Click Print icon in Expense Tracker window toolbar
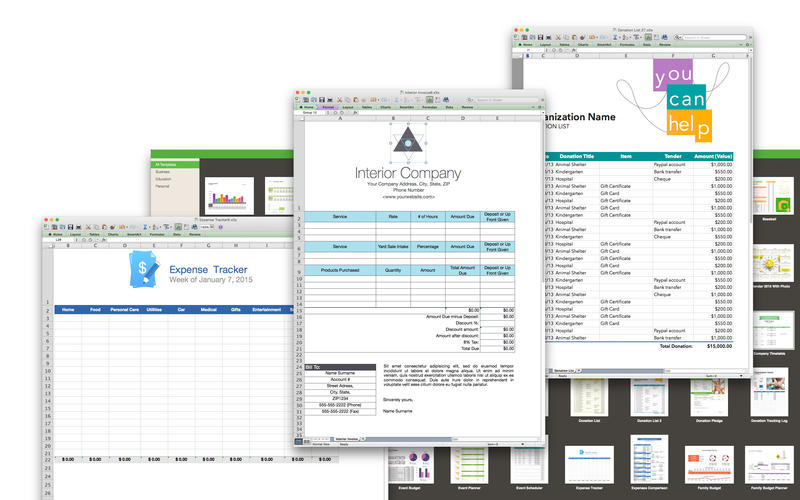The image size is (800, 500). [x=79, y=227]
